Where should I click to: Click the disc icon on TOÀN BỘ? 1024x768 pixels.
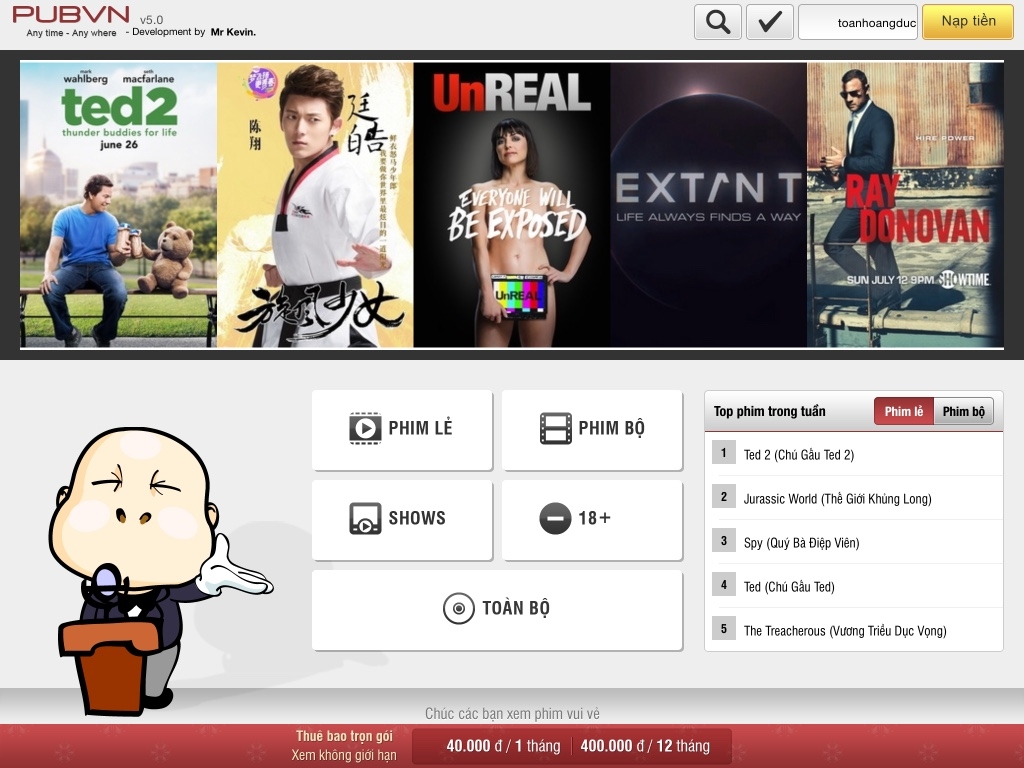point(458,609)
